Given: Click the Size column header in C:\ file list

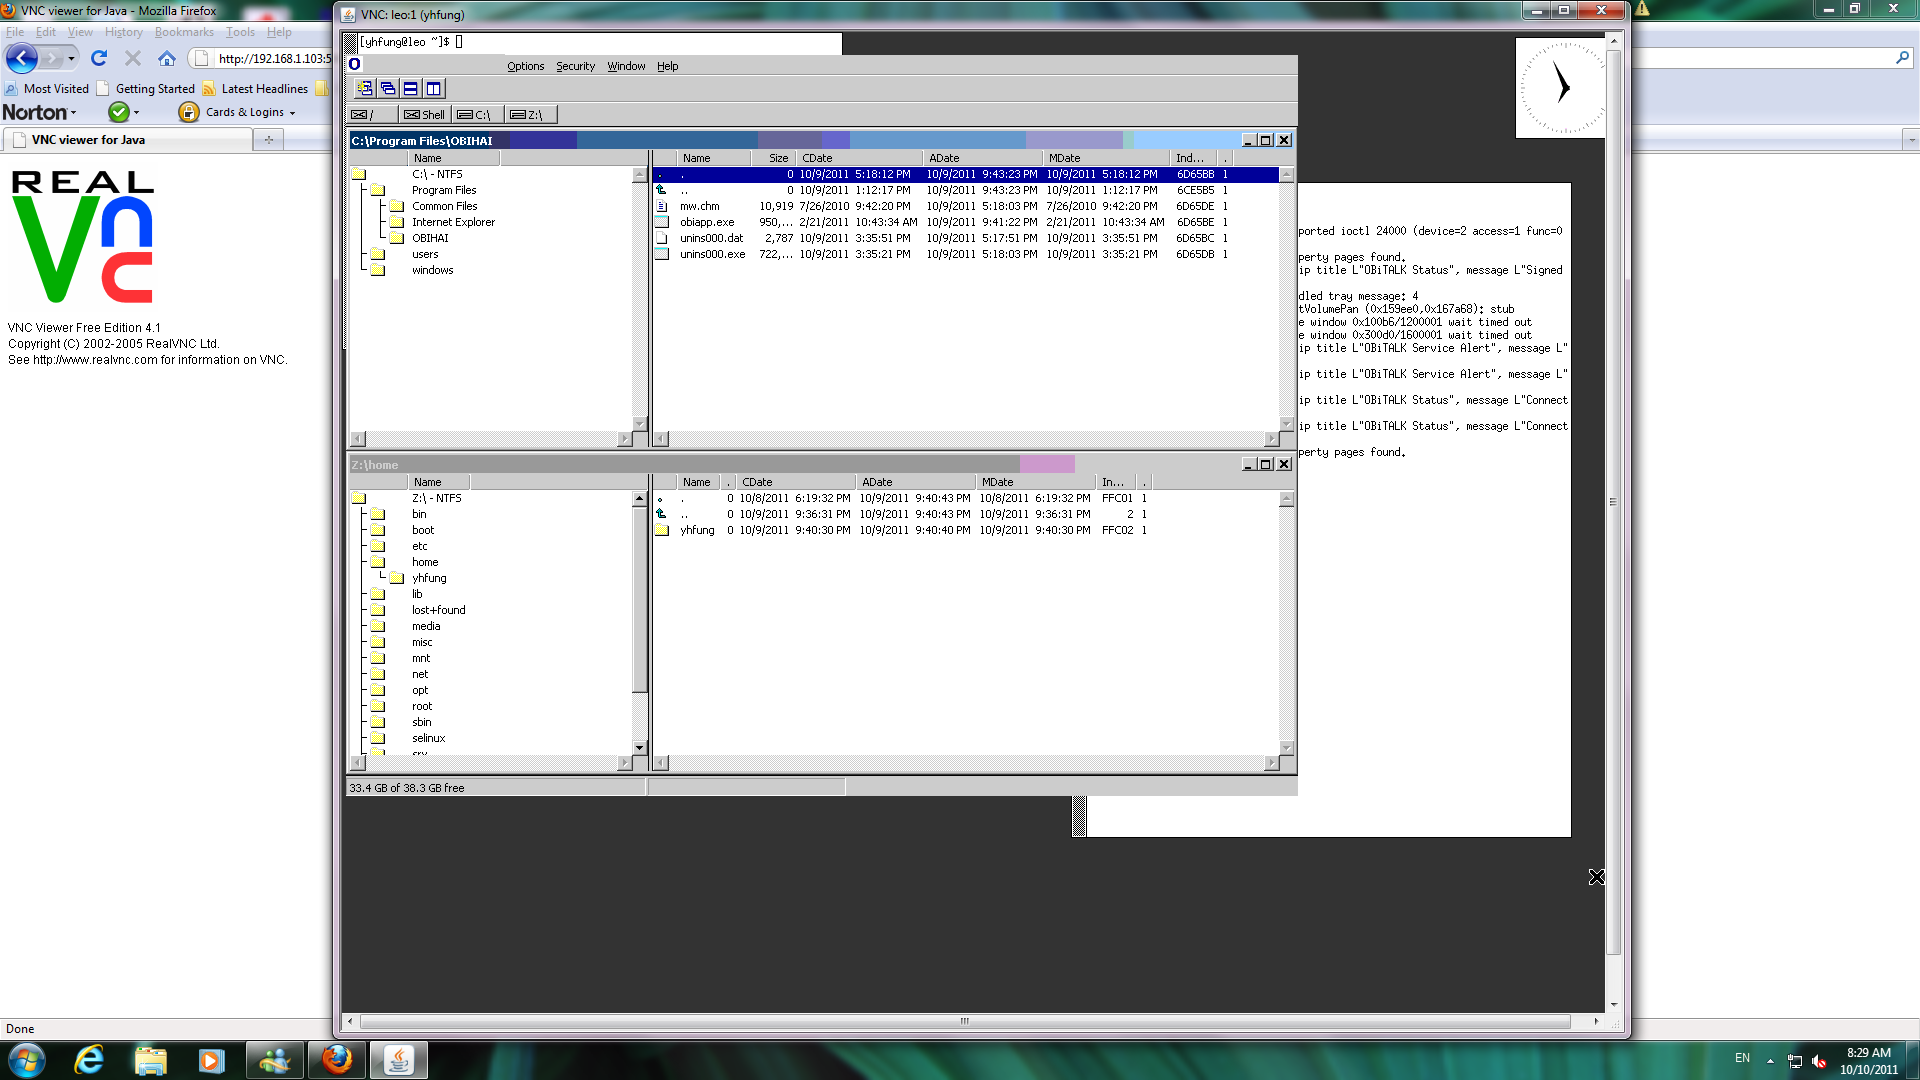Looking at the screenshot, I should coord(773,158).
